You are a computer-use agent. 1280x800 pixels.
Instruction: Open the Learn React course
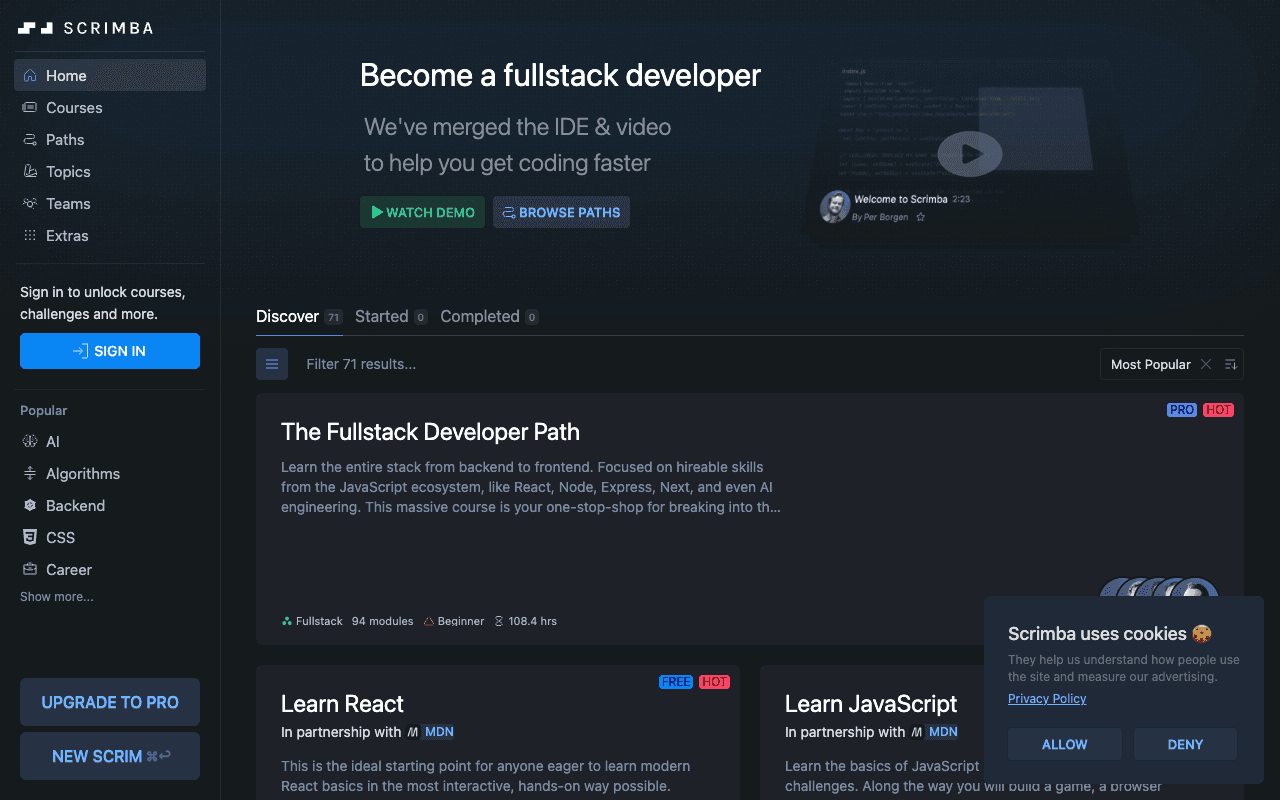pyautogui.click(x=498, y=733)
